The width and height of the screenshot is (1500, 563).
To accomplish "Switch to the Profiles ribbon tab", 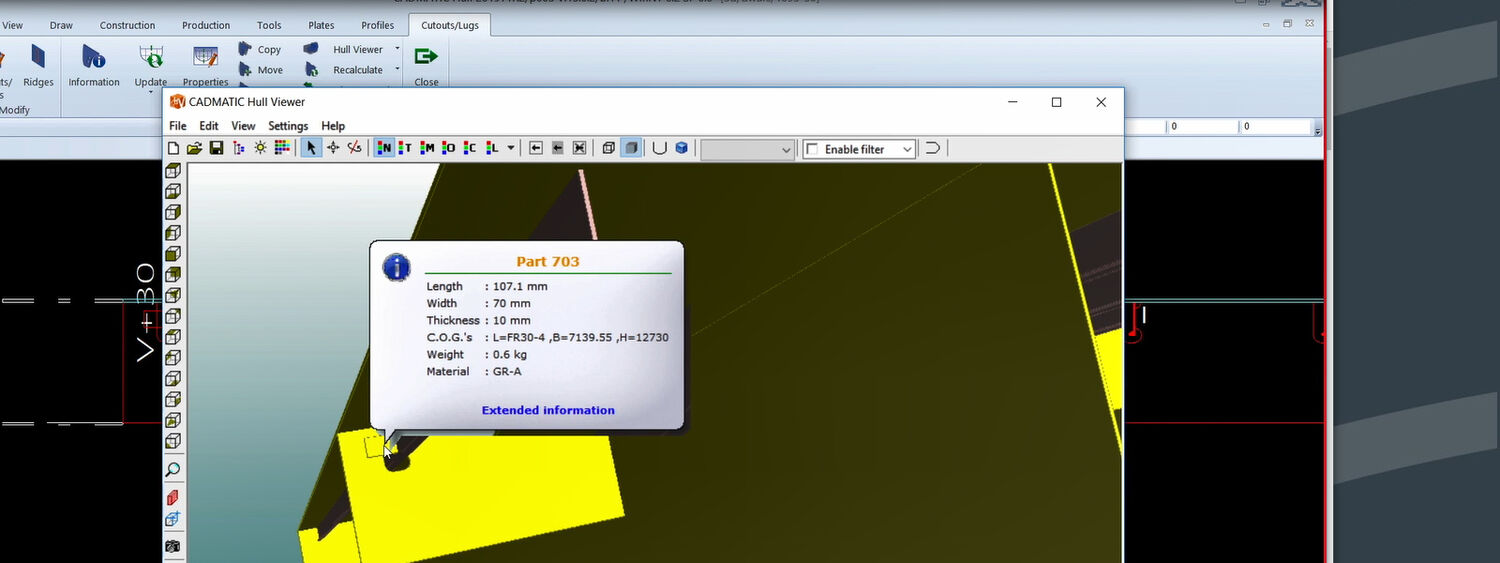I will tap(378, 25).
